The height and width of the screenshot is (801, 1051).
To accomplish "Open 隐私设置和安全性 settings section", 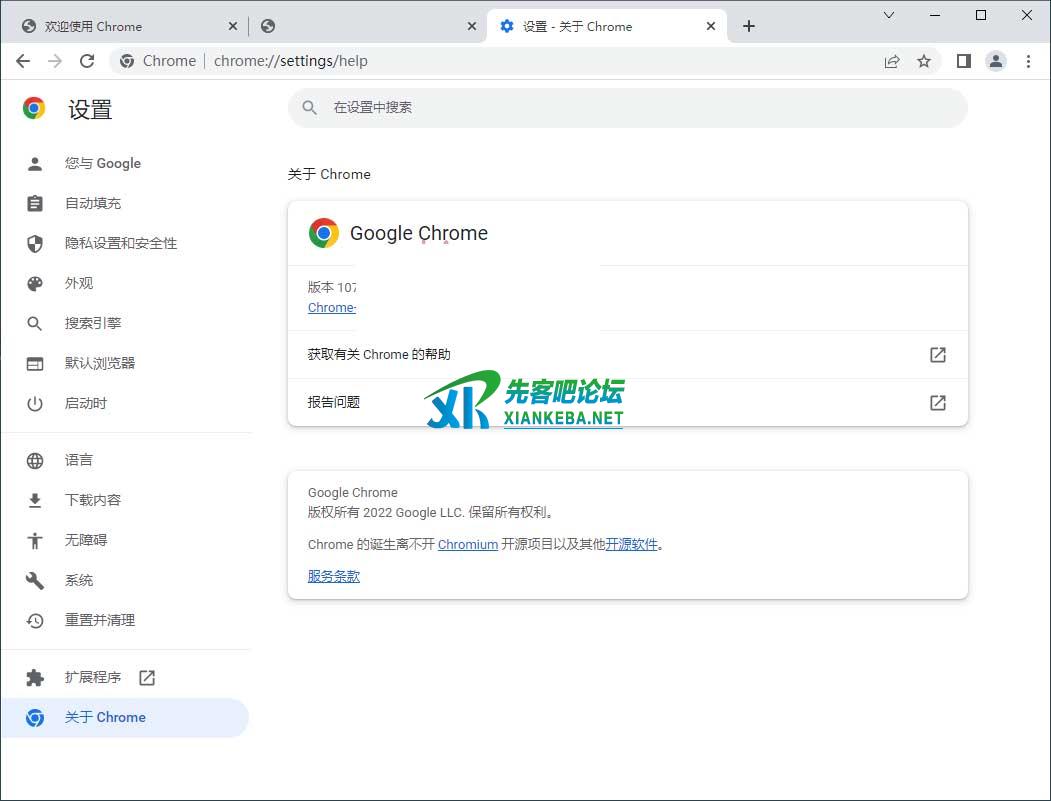I will (120, 243).
